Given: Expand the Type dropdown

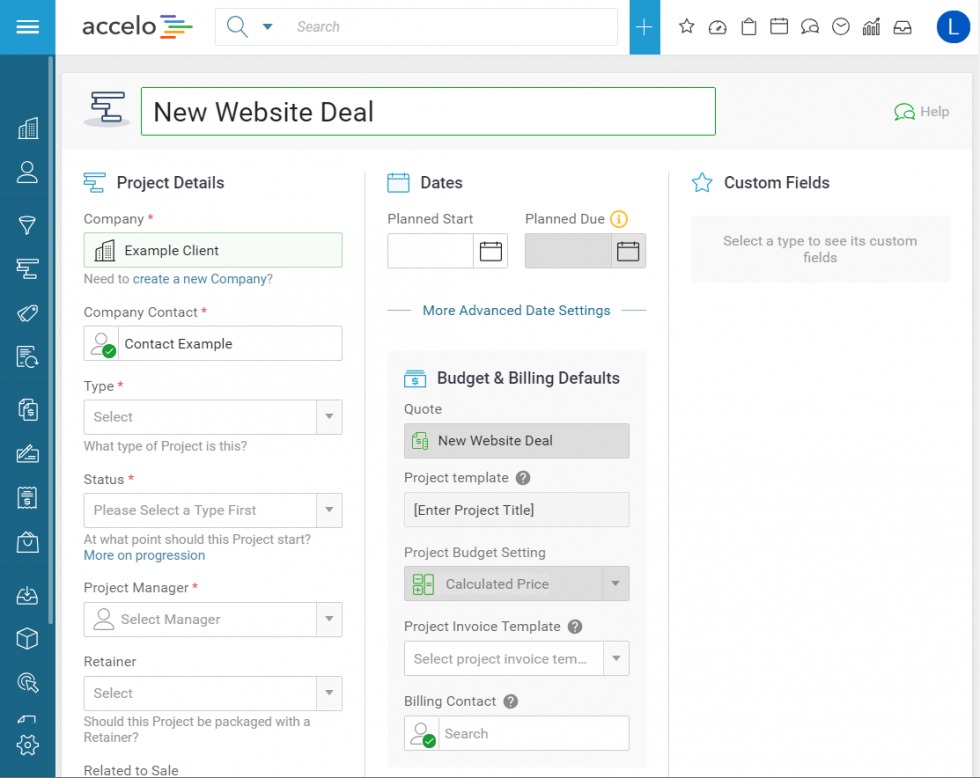Looking at the screenshot, I should [x=328, y=417].
